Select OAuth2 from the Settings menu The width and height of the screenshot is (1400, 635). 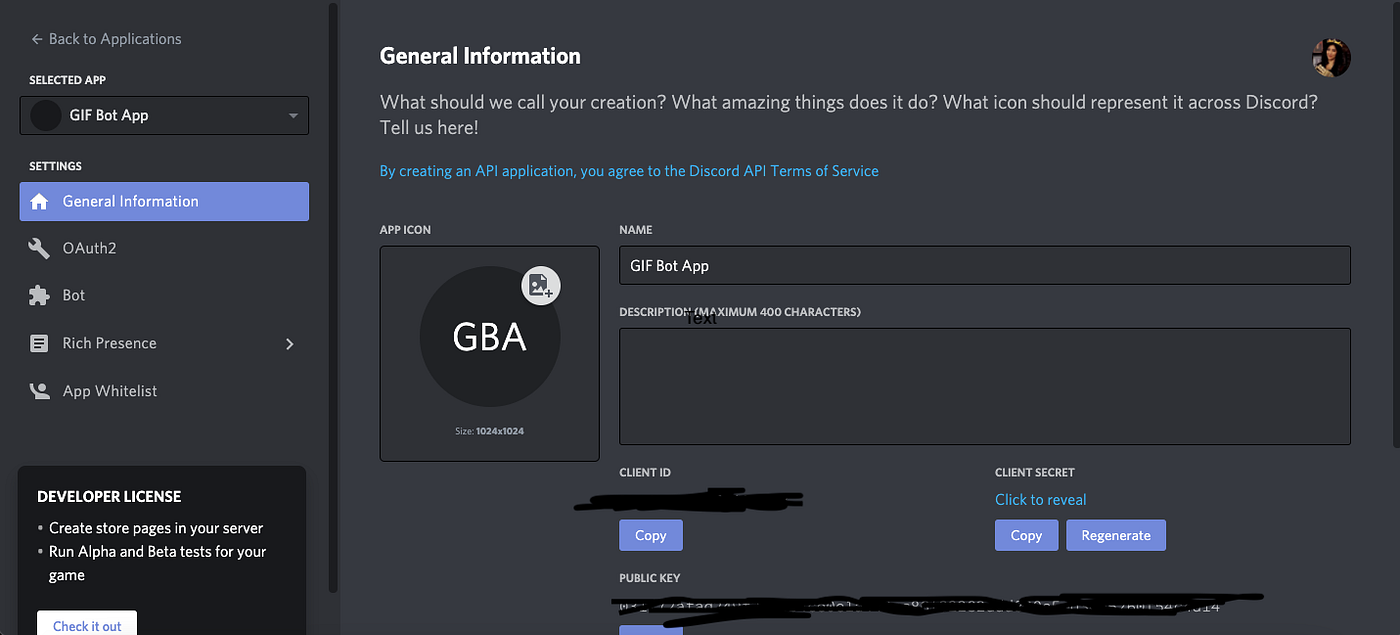tap(90, 247)
